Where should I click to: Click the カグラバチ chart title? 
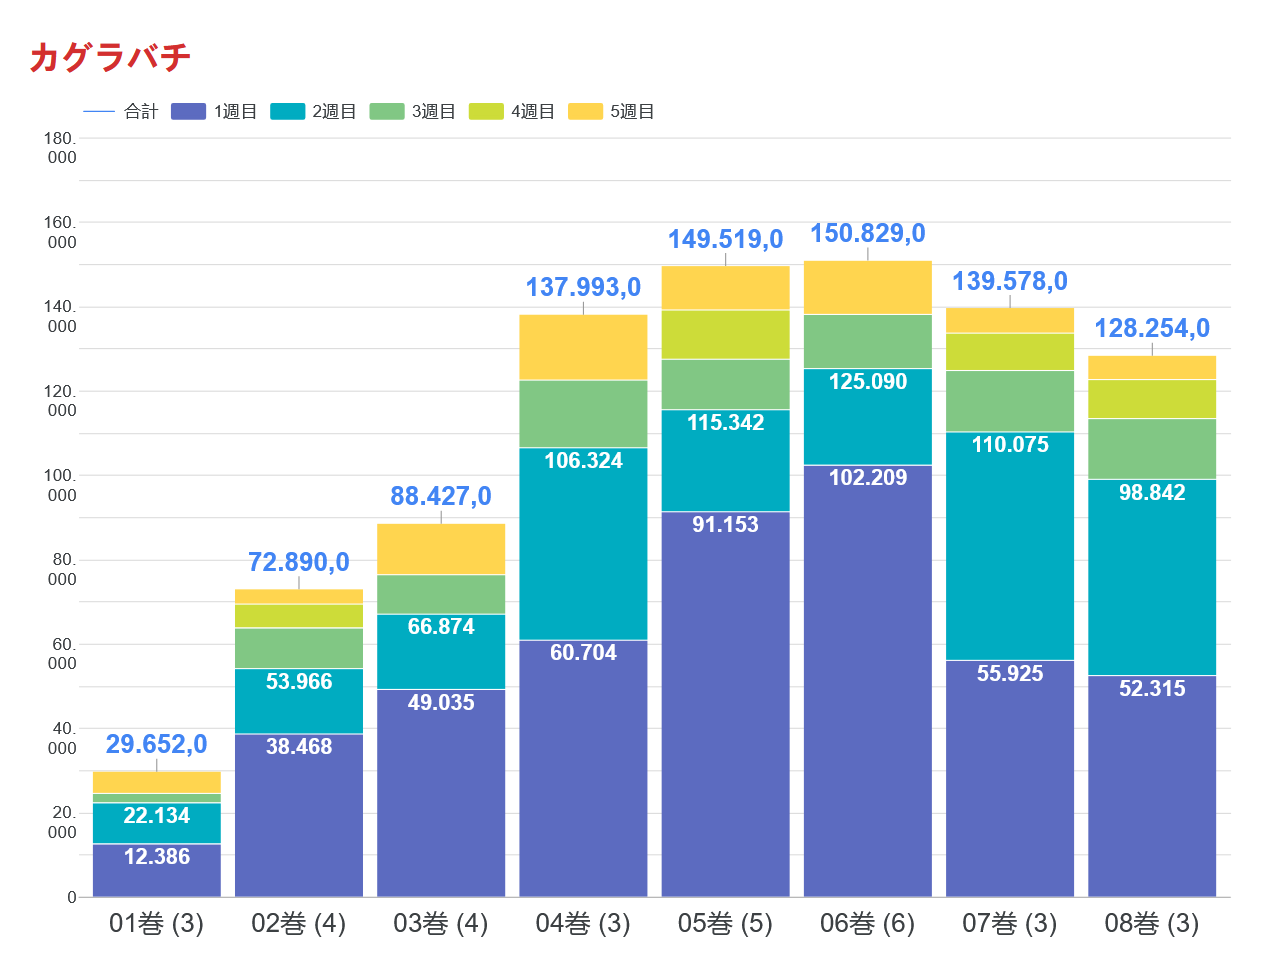[x=110, y=57]
